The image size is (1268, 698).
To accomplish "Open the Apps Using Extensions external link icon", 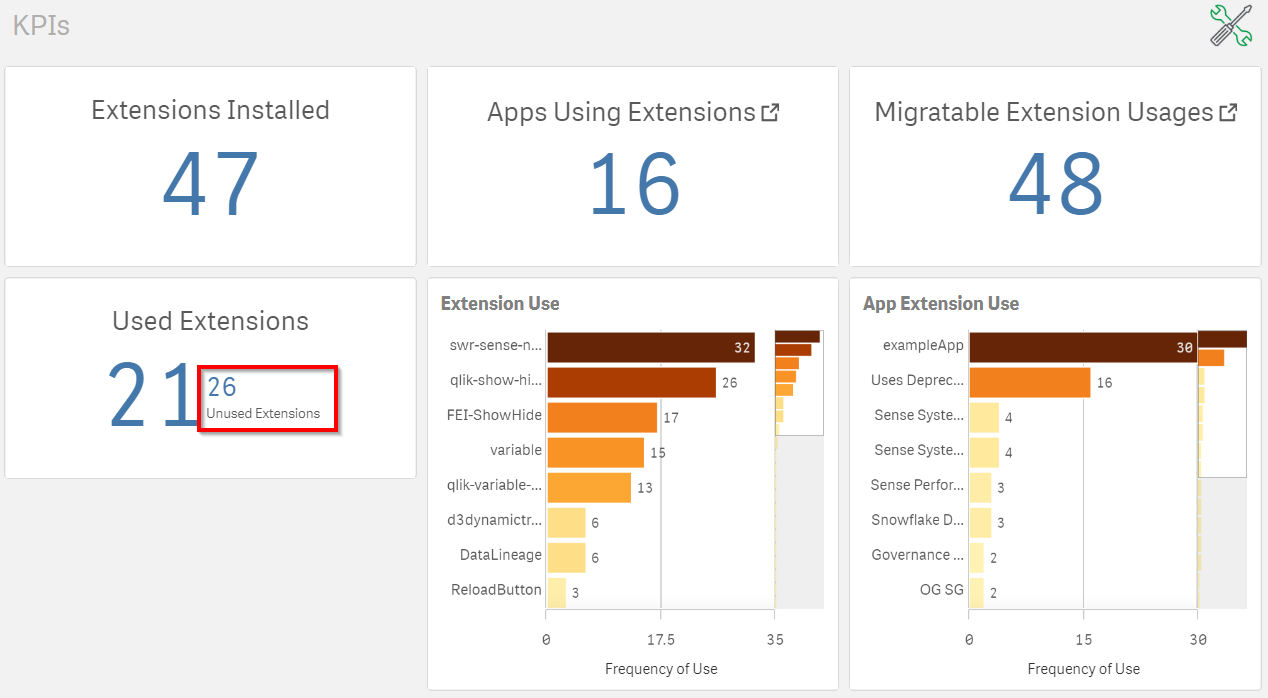I will point(770,113).
